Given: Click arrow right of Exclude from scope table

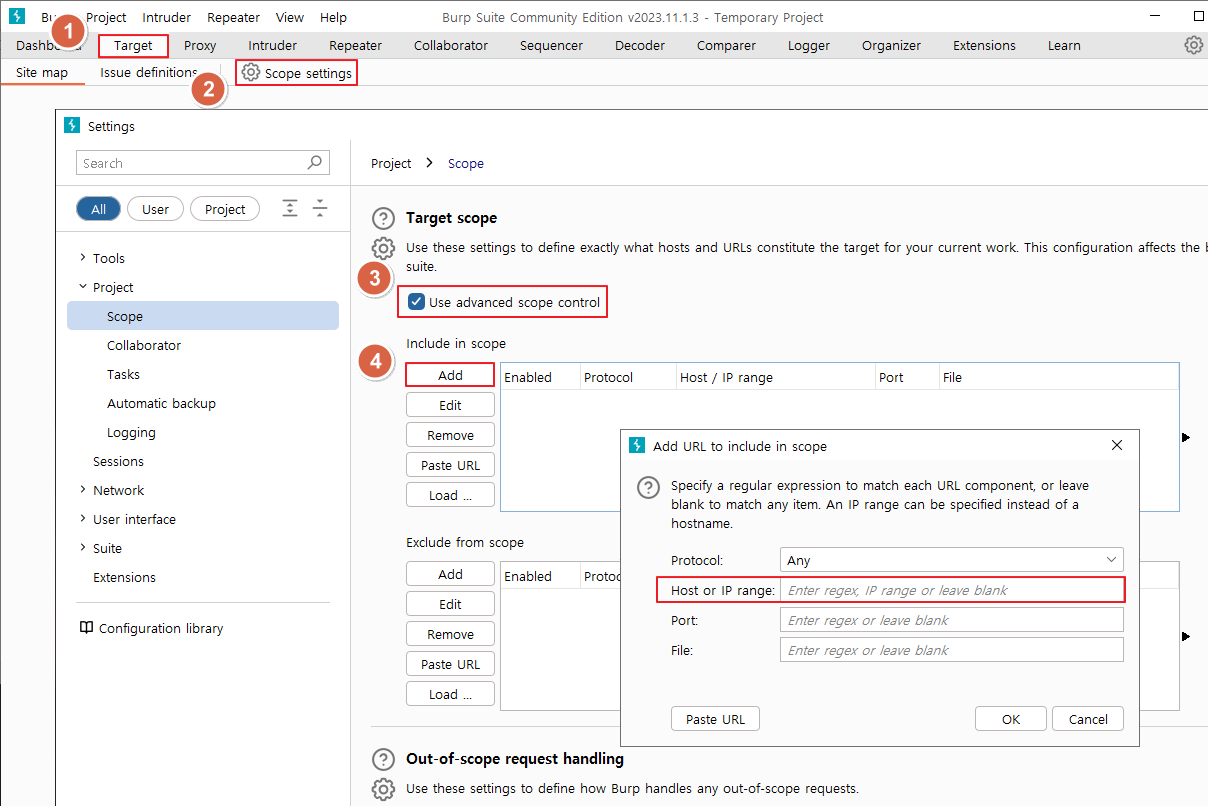Looking at the screenshot, I should pyautogui.click(x=1186, y=636).
